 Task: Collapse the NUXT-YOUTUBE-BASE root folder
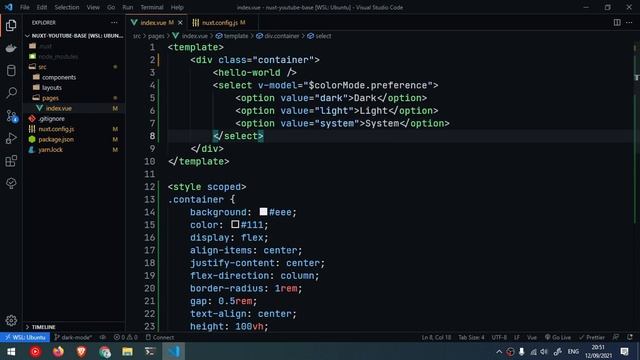coord(74,36)
